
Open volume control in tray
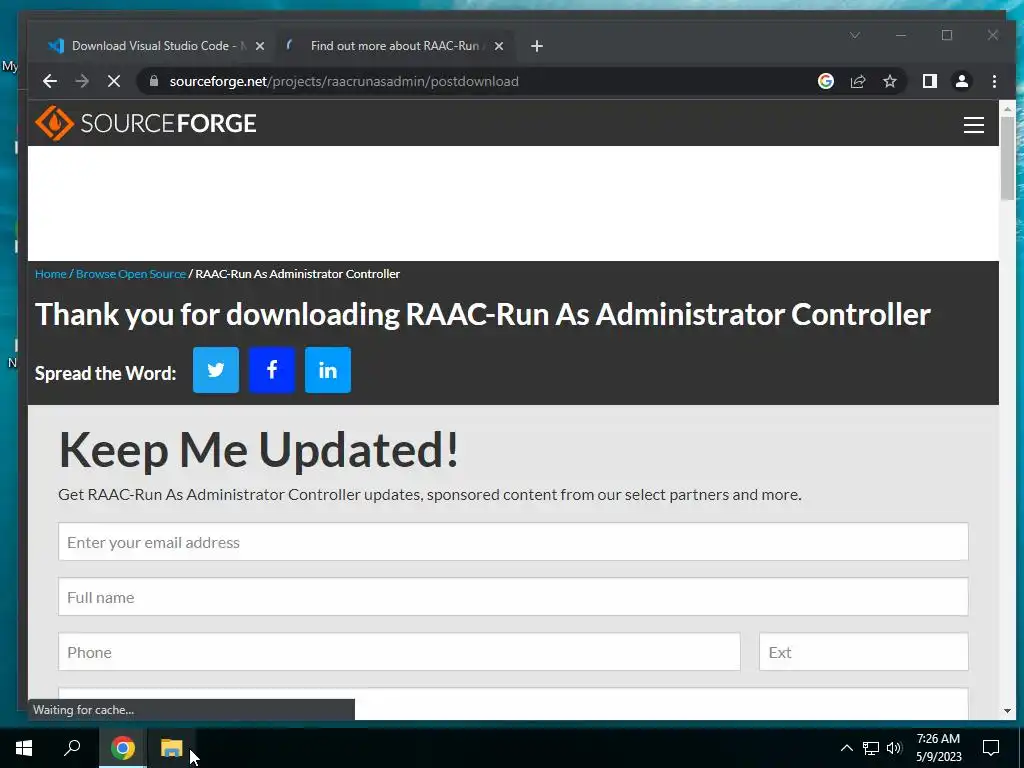point(894,748)
